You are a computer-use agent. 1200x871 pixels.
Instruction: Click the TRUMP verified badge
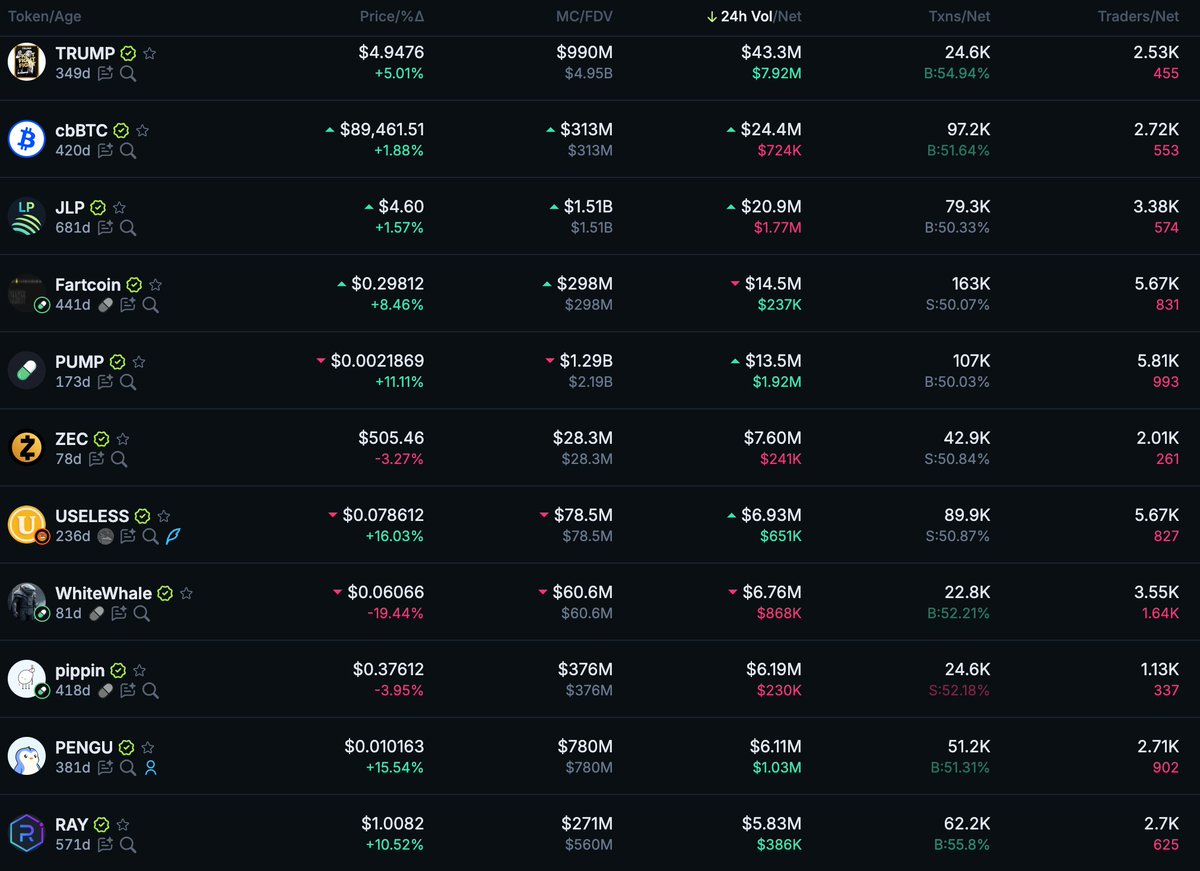pyautogui.click(x=128, y=53)
